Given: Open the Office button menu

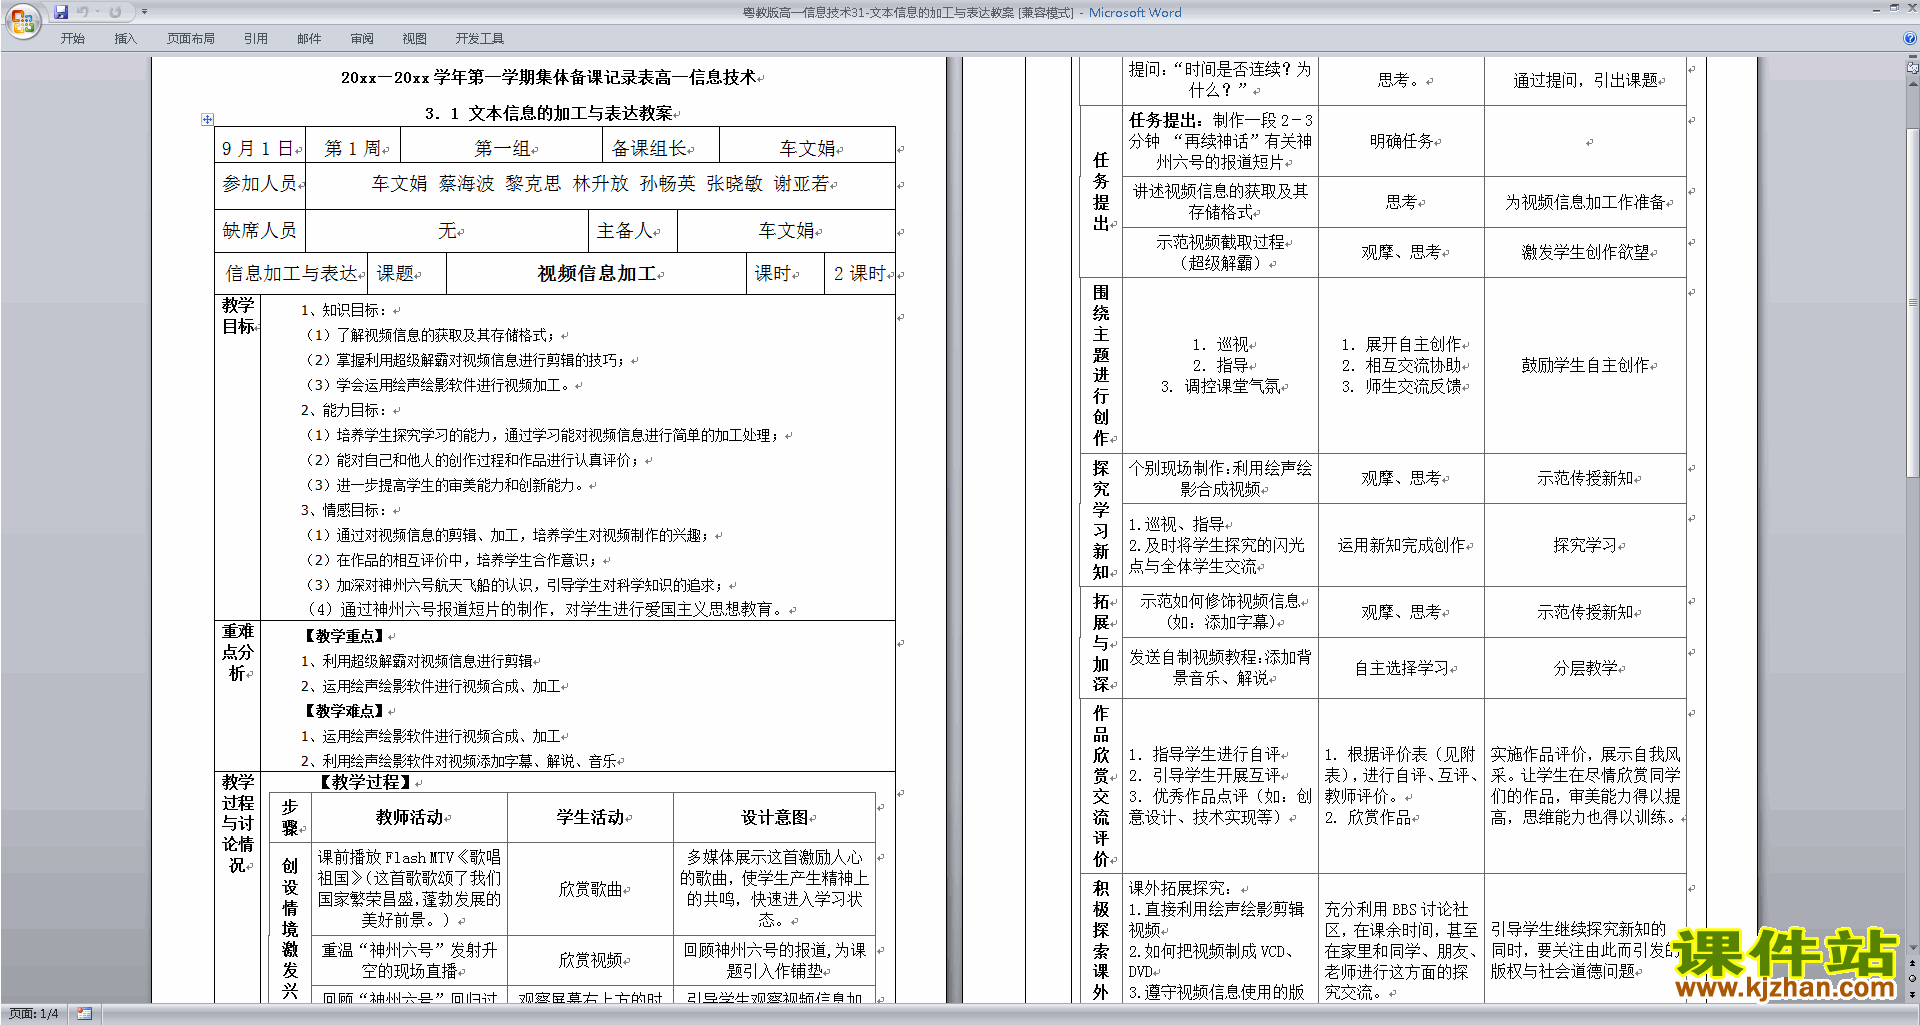Looking at the screenshot, I should 22,21.
